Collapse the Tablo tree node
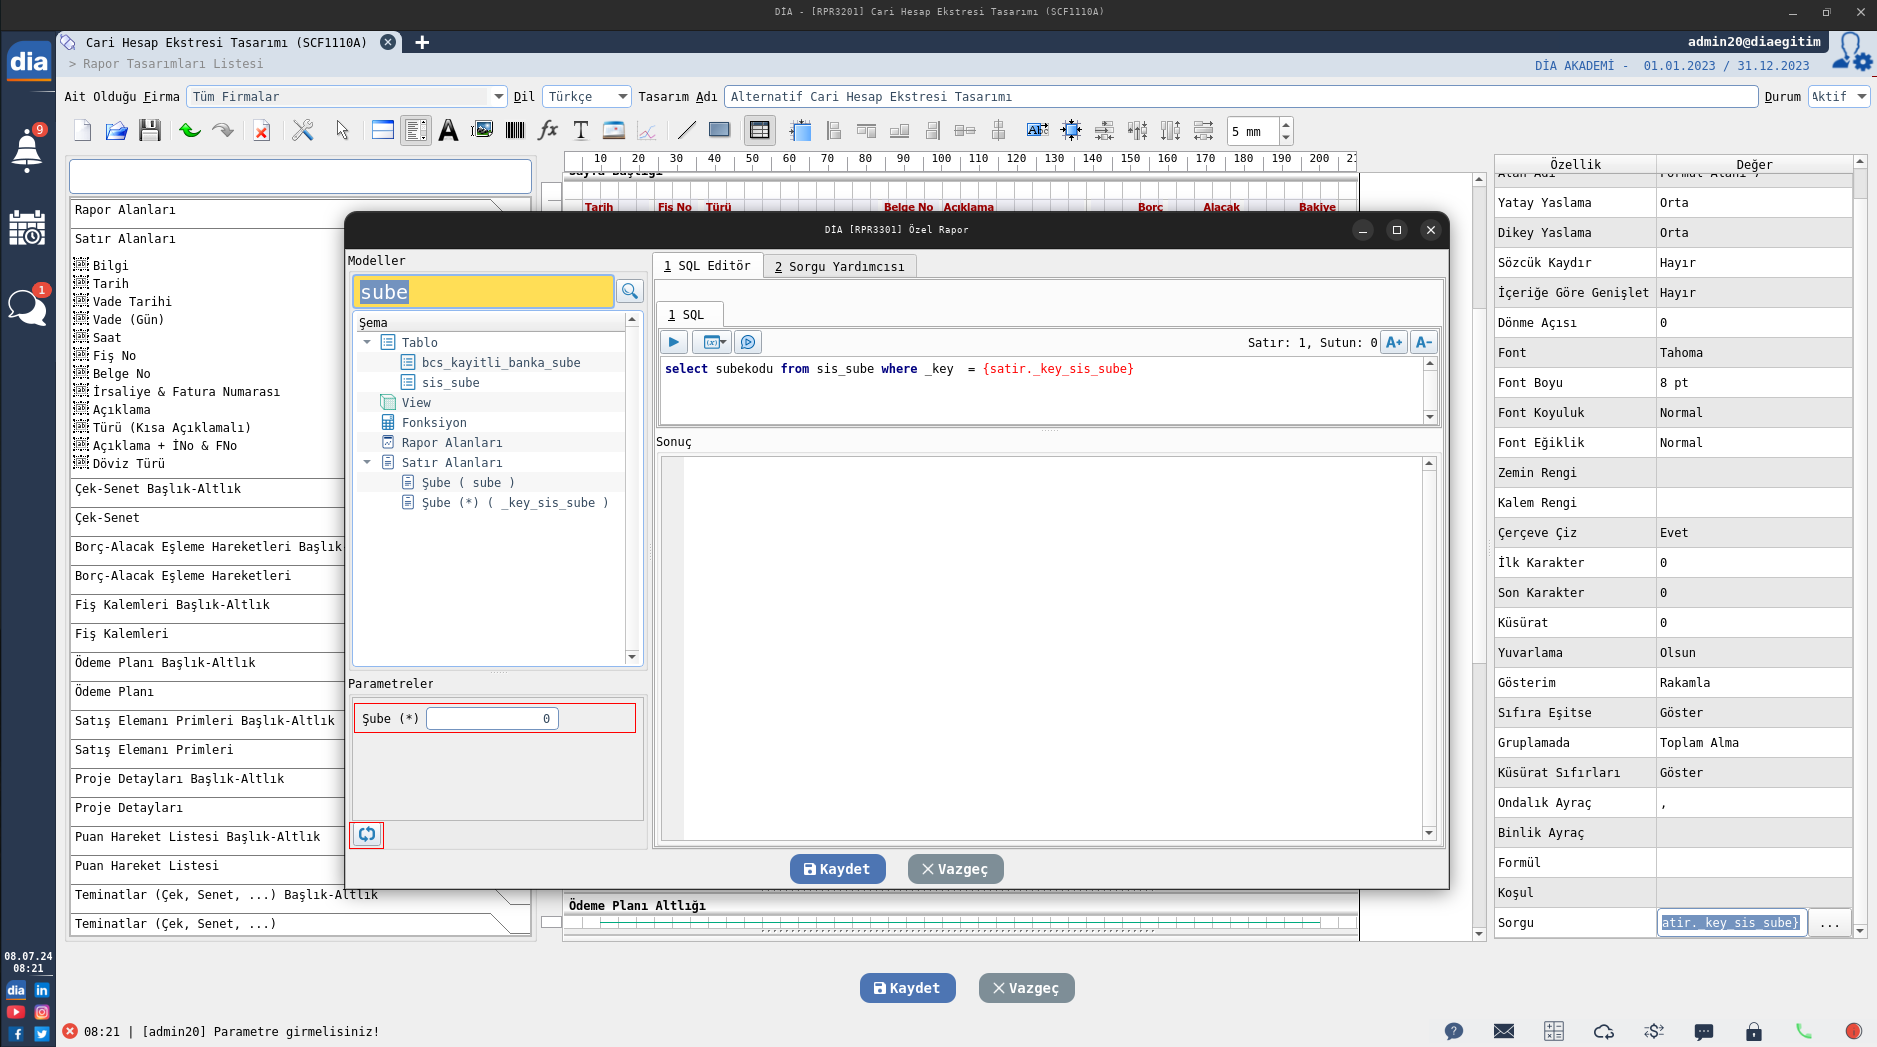Image resolution: width=1877 pixels, height=1047 pixels. pyautogui.click(x=367, y=342)
